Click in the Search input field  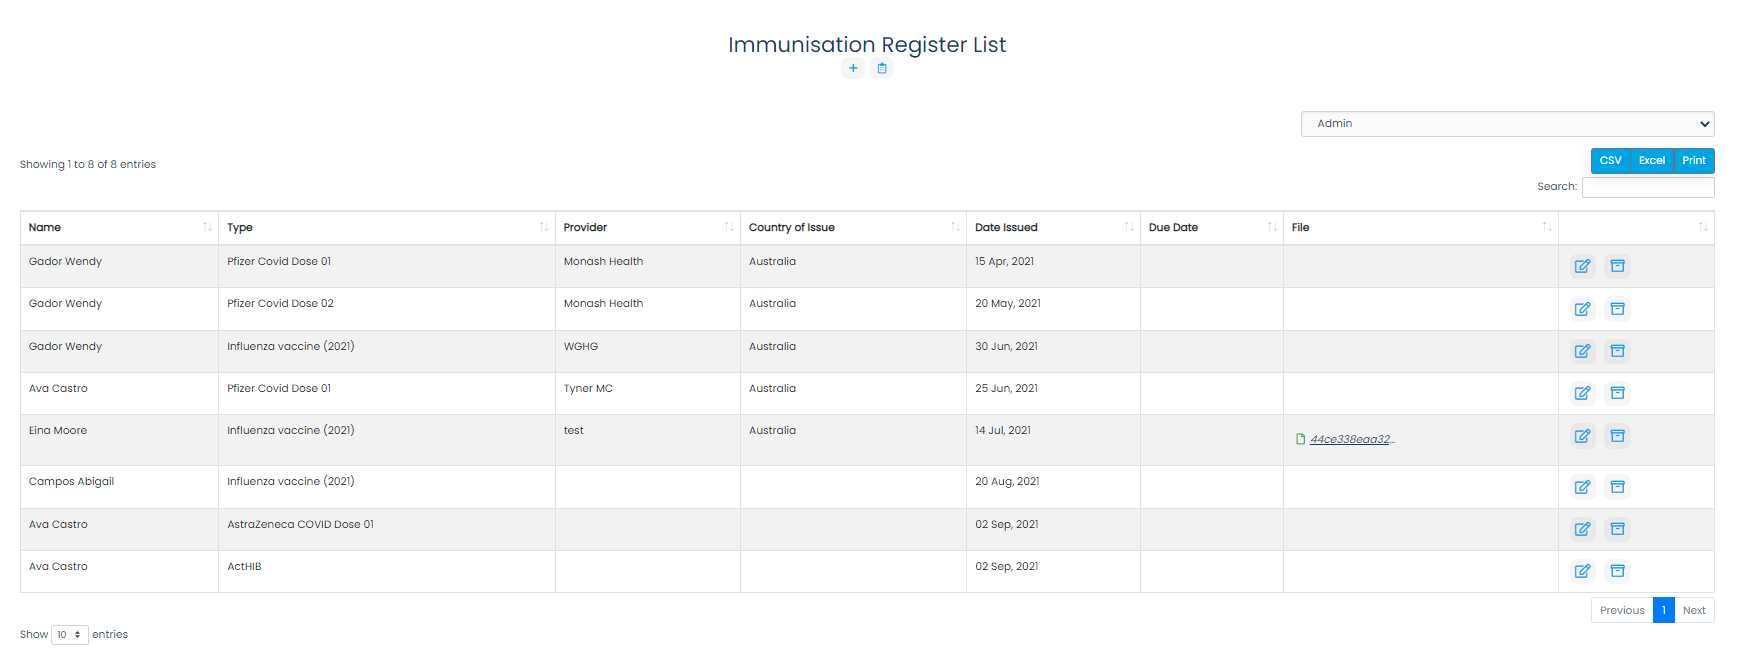click(1648, 187)
